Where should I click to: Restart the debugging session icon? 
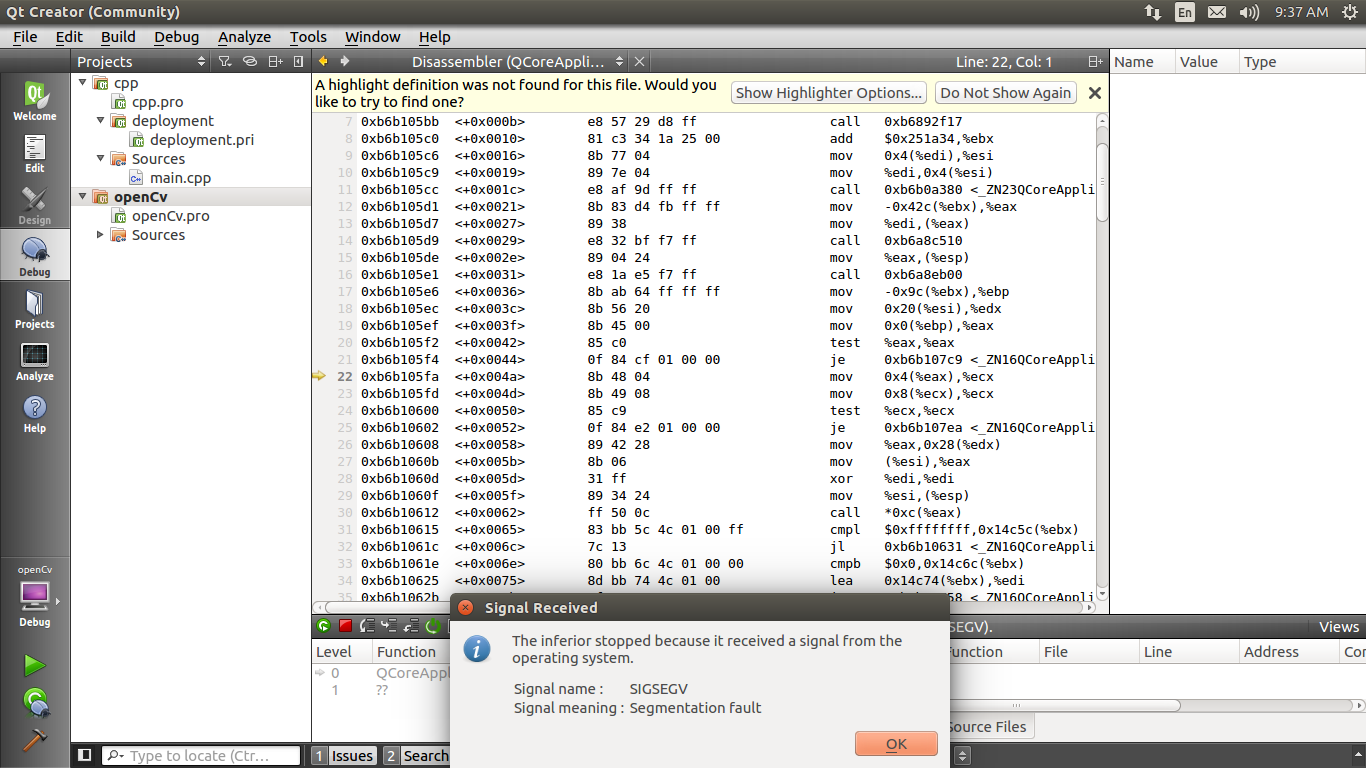click(433, 626)
